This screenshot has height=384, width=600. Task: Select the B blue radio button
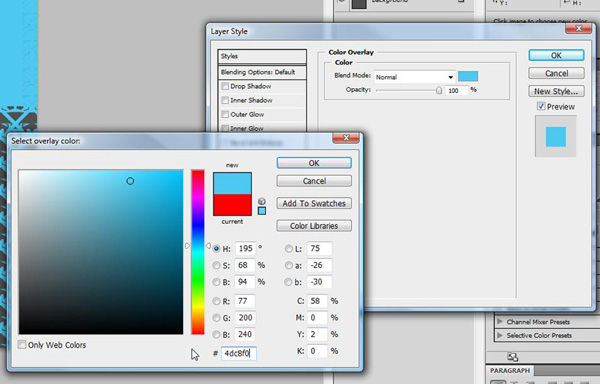click(217, 334)
